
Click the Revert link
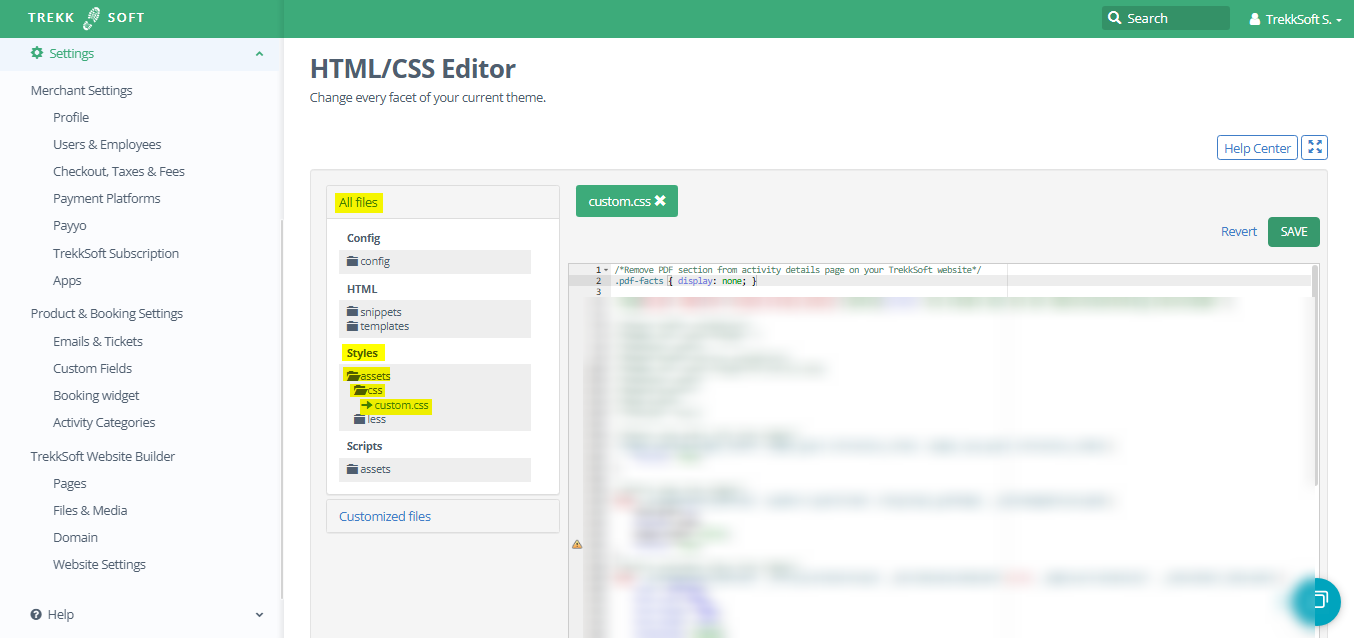pos(1238,231)
